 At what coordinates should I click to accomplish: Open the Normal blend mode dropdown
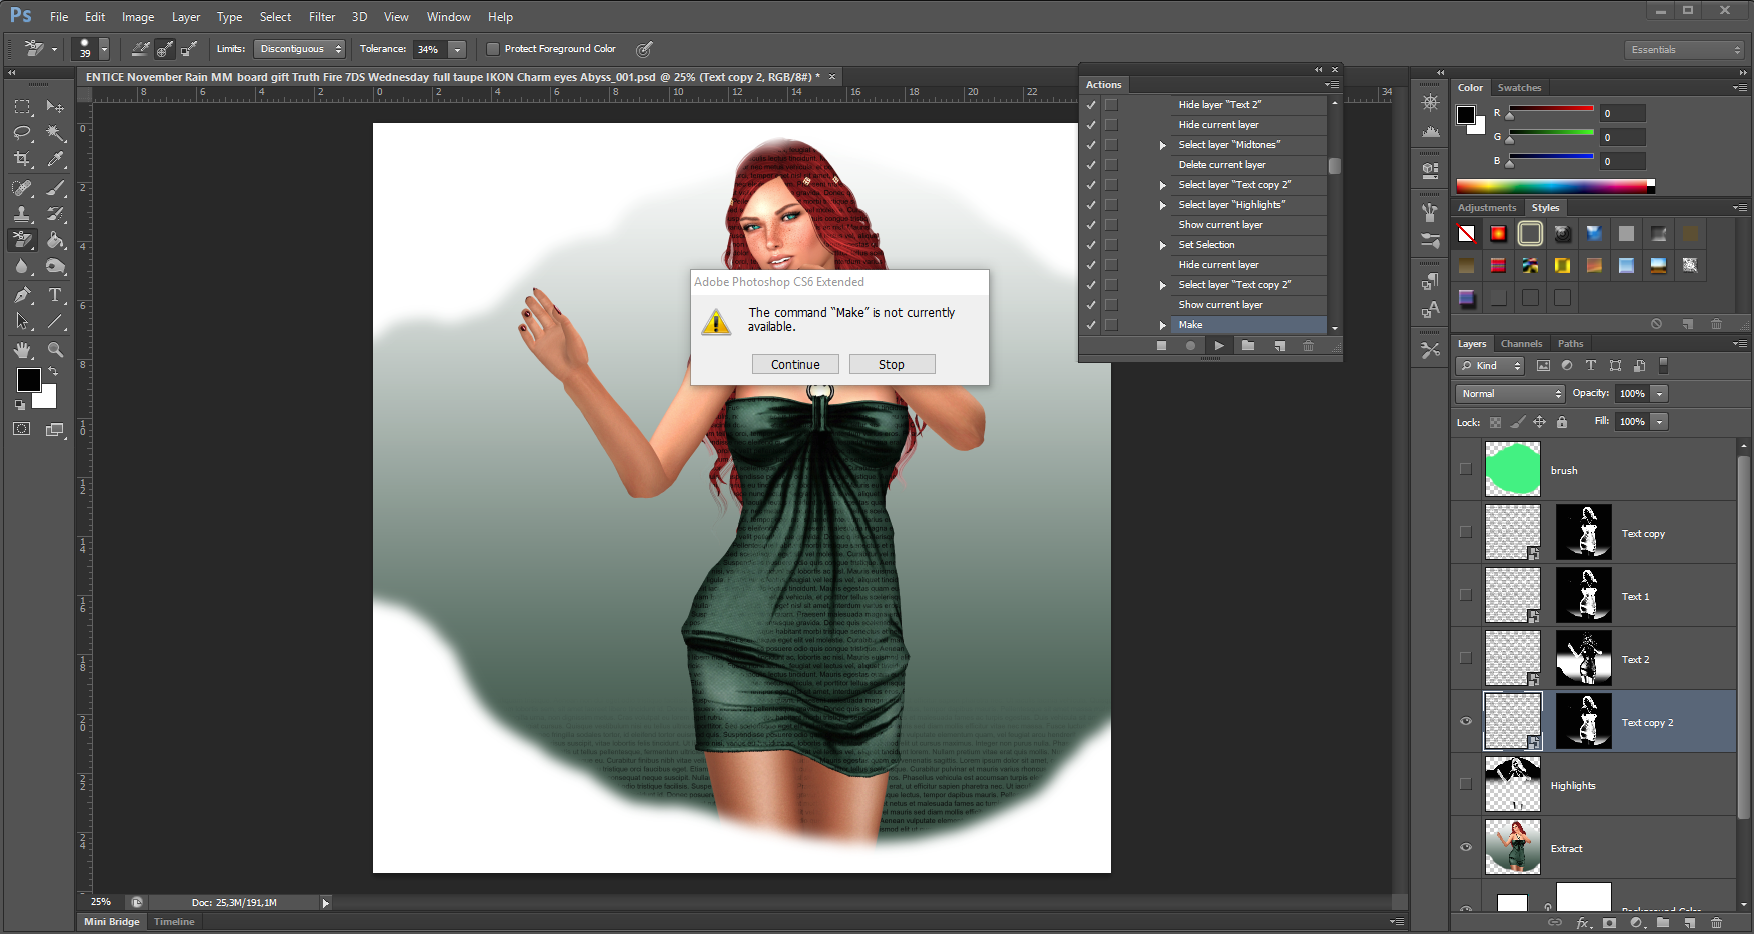[x=1509, y=394]
